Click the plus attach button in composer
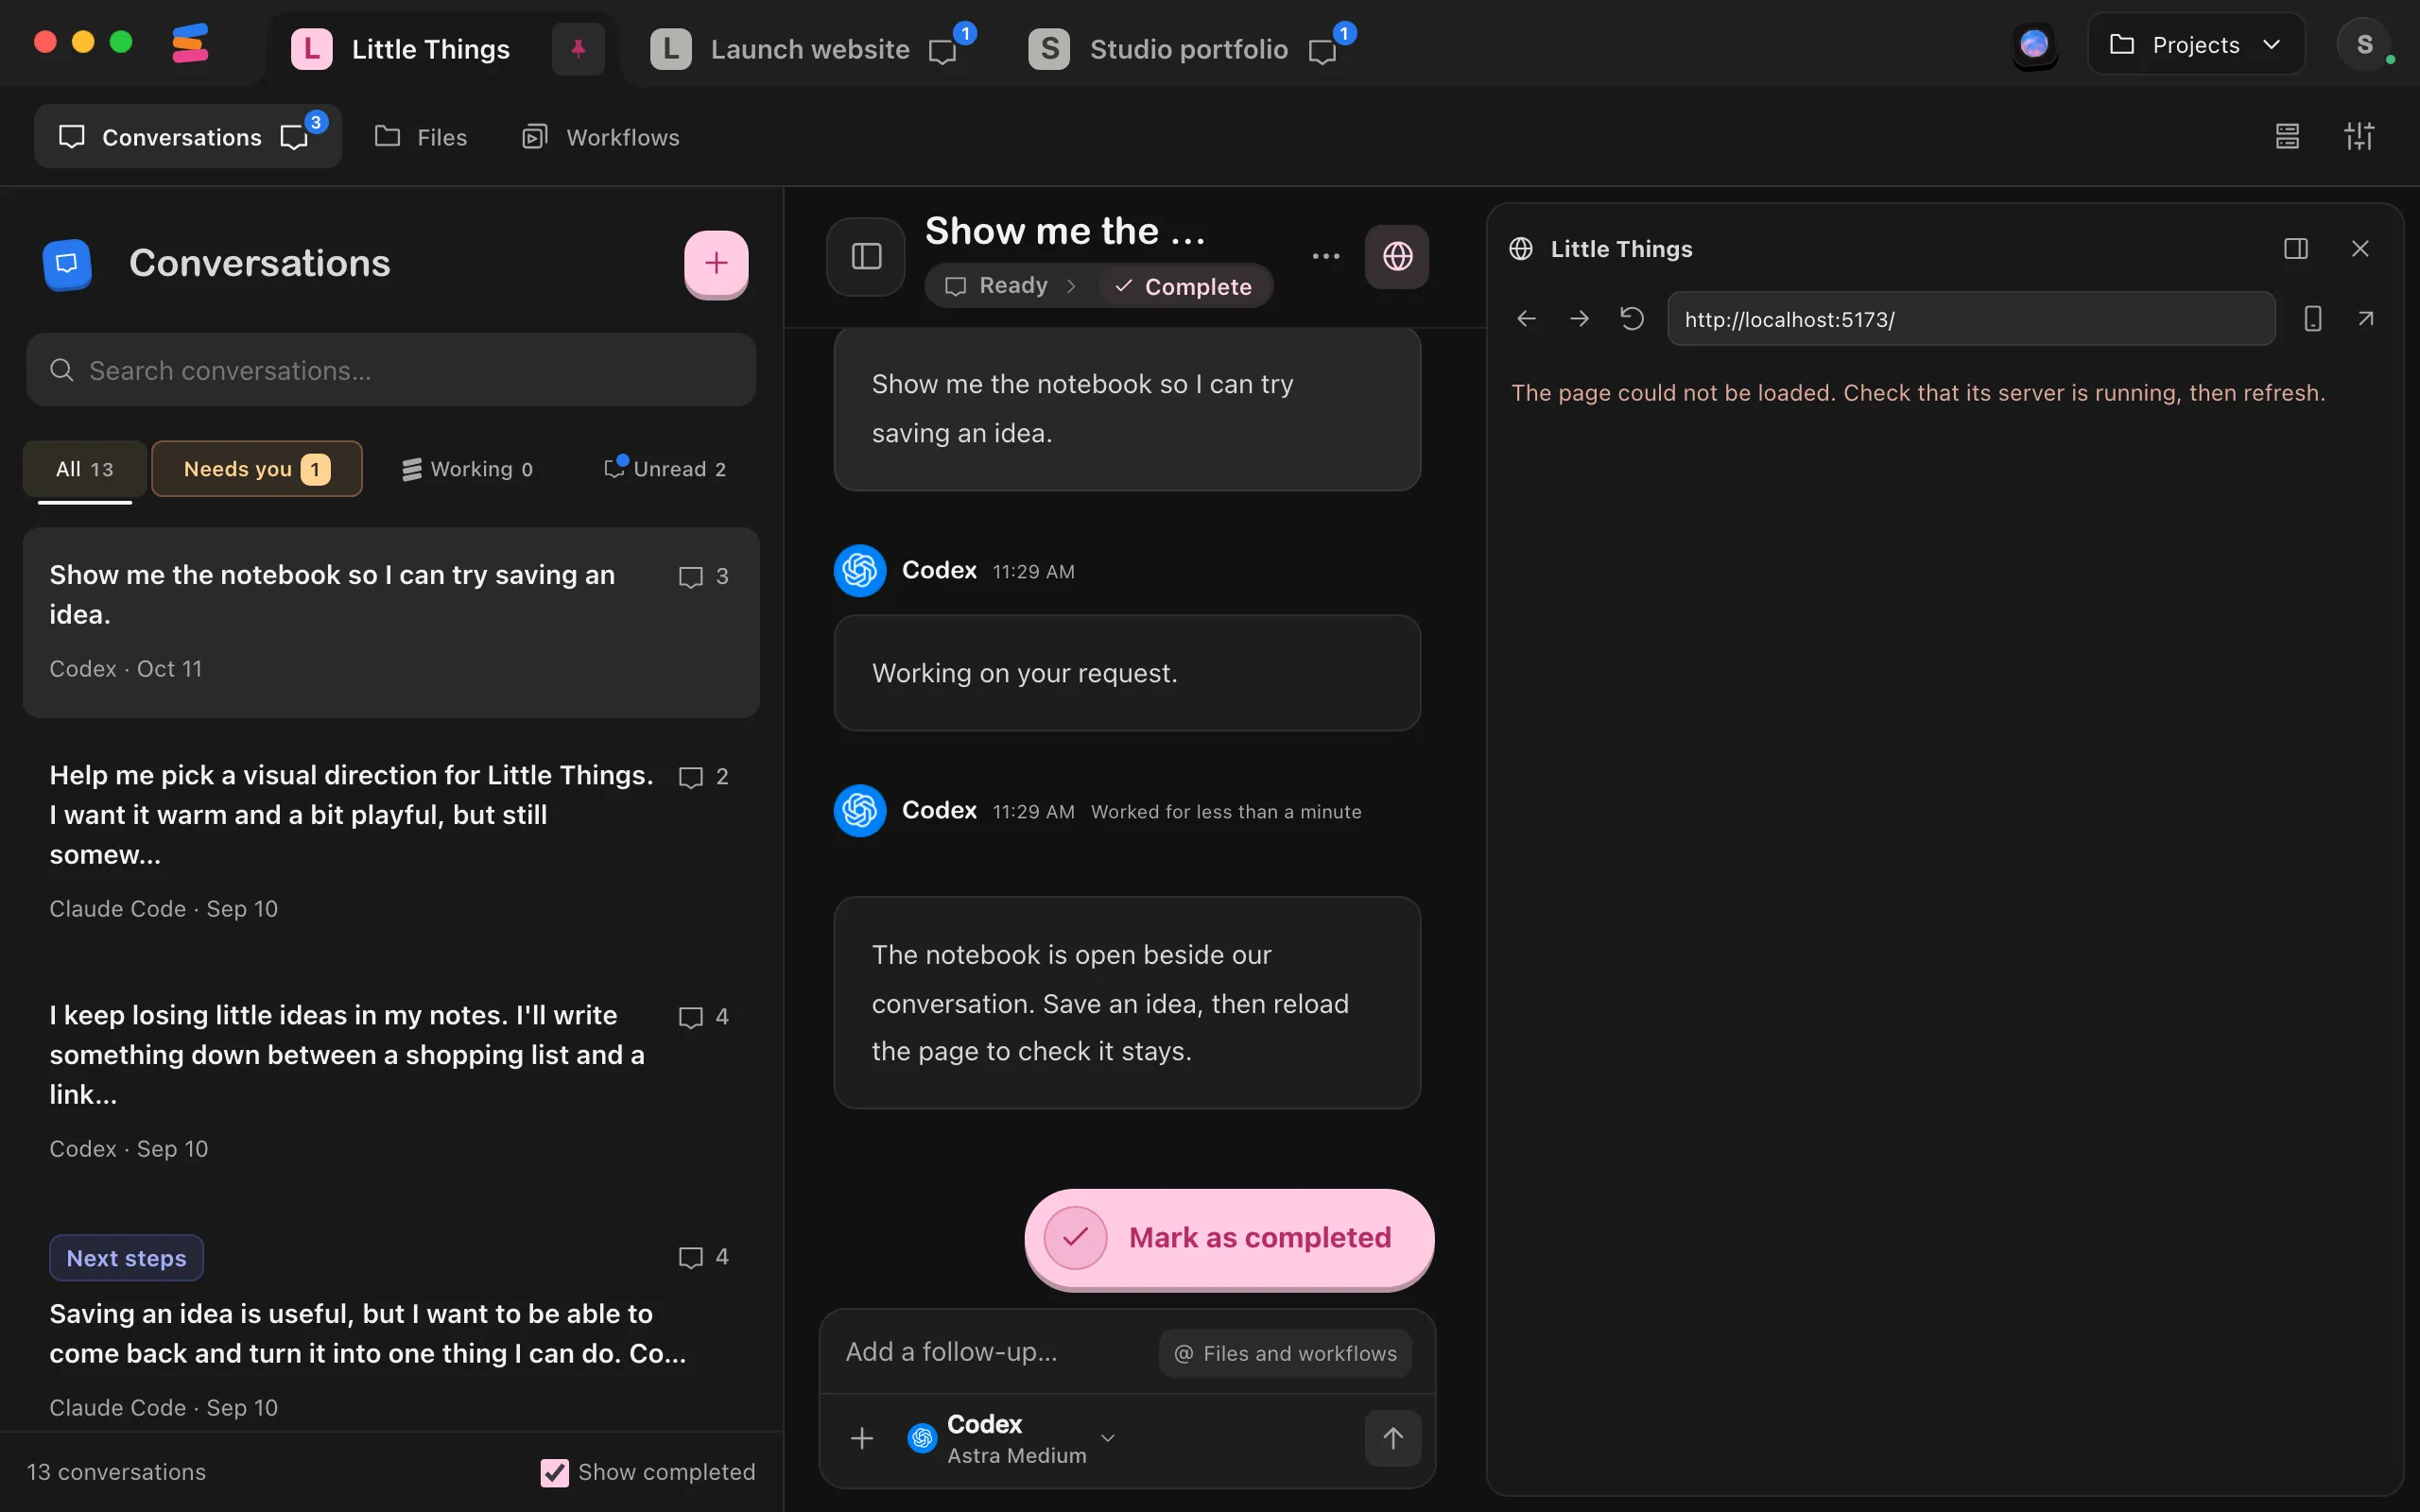 pyautogui.click(x=862, y=1438)
